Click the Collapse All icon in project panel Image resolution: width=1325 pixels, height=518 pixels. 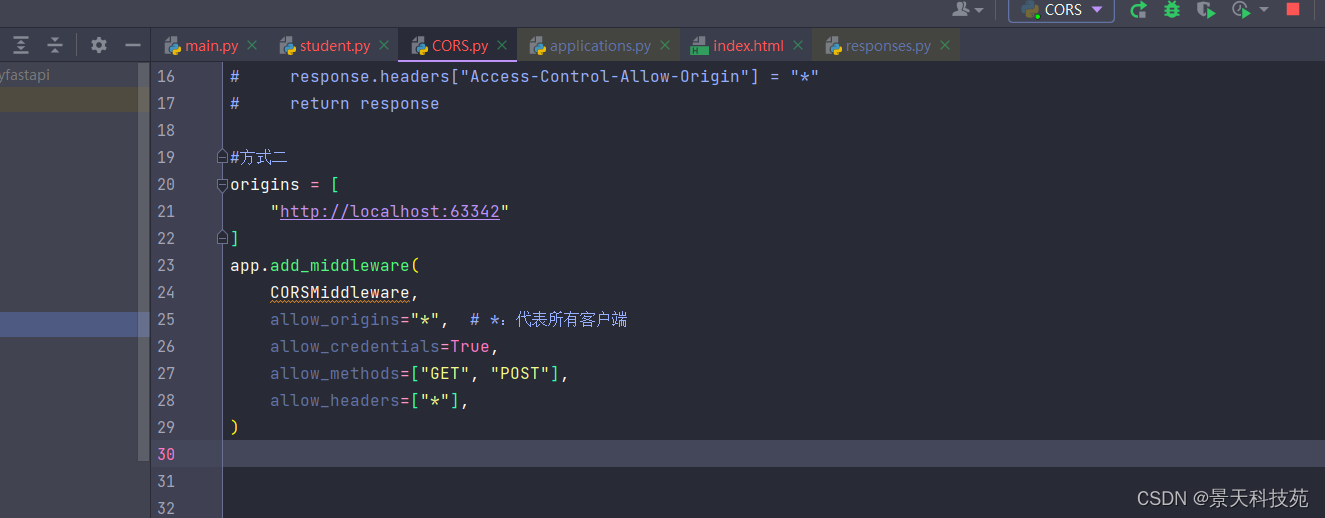click(x=55, y=45)
